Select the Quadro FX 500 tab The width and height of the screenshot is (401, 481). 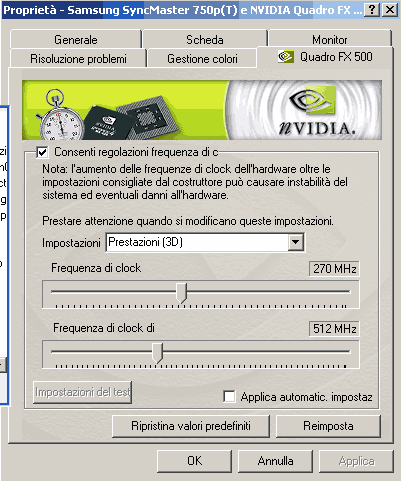tap(325, 57)
